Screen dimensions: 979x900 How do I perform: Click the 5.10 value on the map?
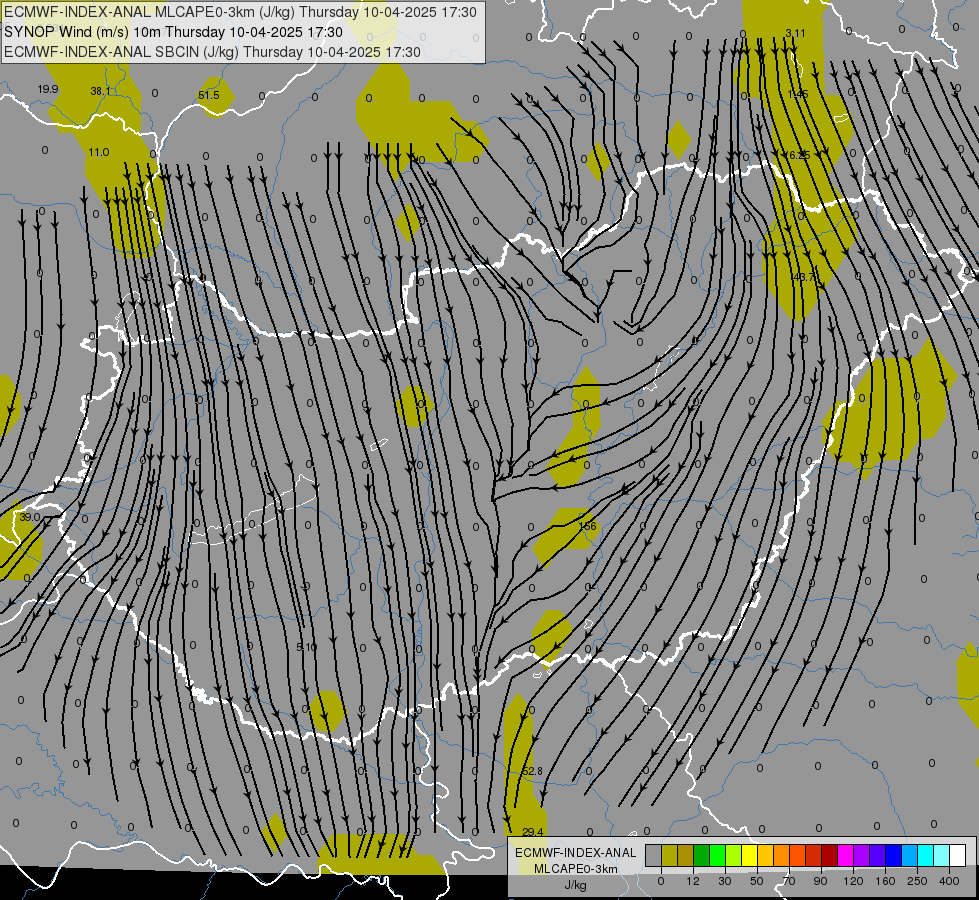pyautogui.click(x=306, y=647)
